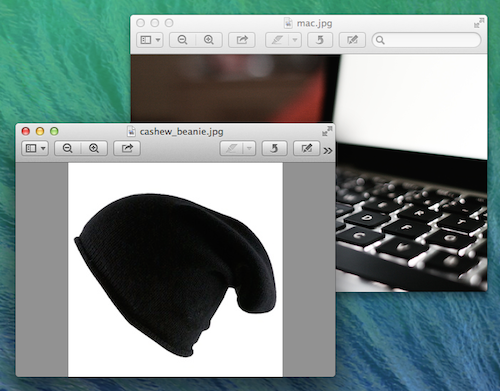Click the mac.jpg window title text
This screenshot has width=500, height=391.
[x=314, y=23]
